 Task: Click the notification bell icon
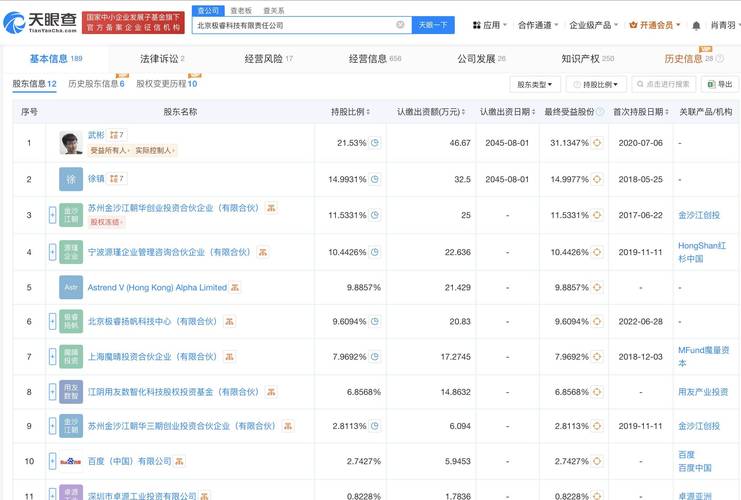coord(696,26)
